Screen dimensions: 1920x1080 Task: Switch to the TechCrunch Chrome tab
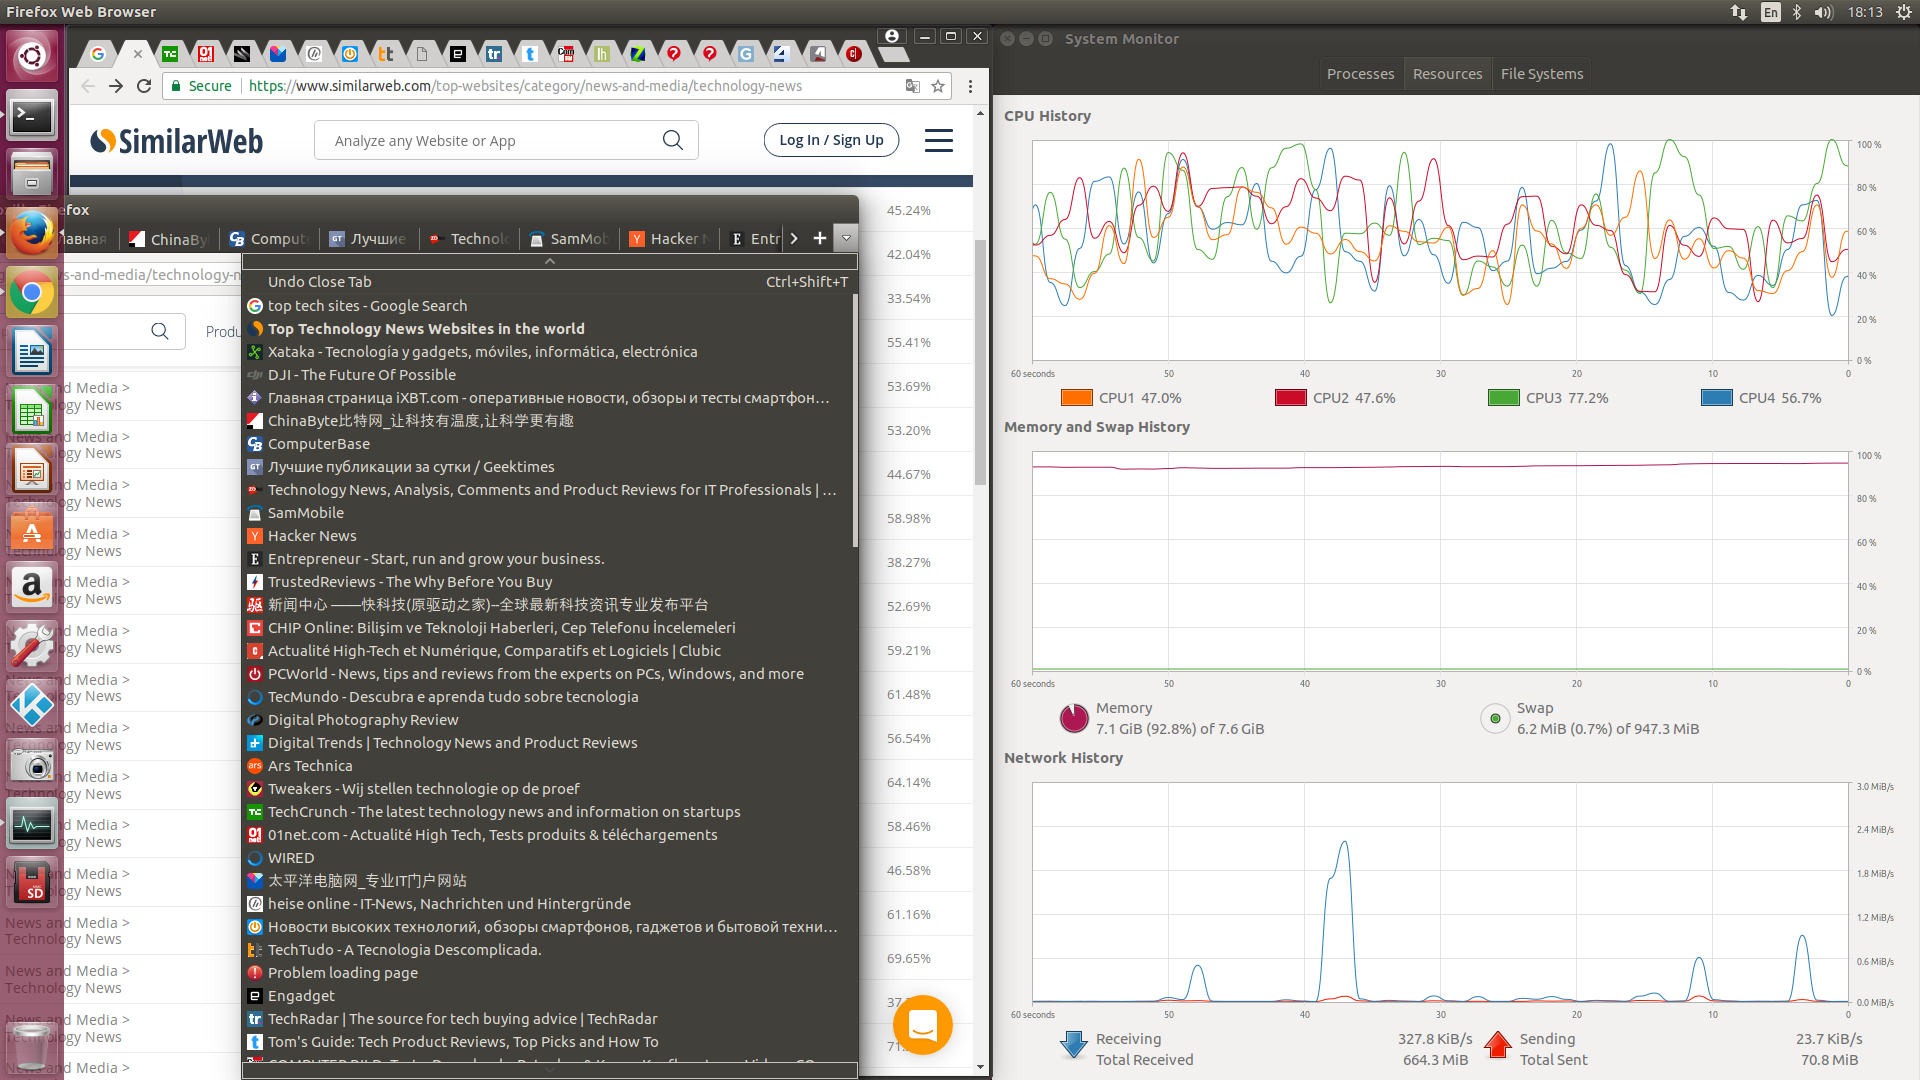(170, 54)
